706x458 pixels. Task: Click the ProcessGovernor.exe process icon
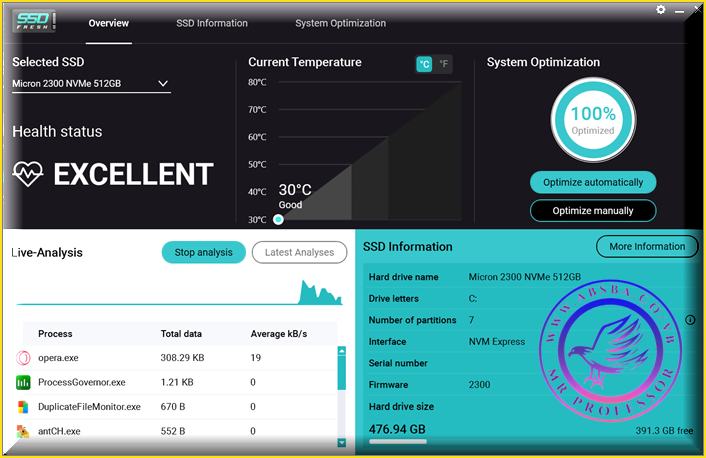click(x=23, y=382)
